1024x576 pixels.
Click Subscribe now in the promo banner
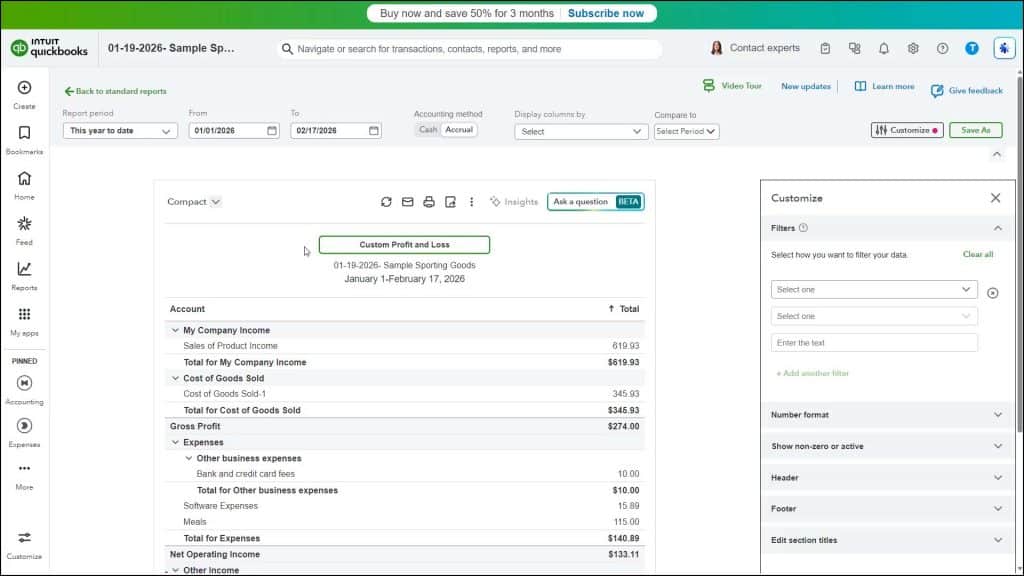tap(606, 13)
